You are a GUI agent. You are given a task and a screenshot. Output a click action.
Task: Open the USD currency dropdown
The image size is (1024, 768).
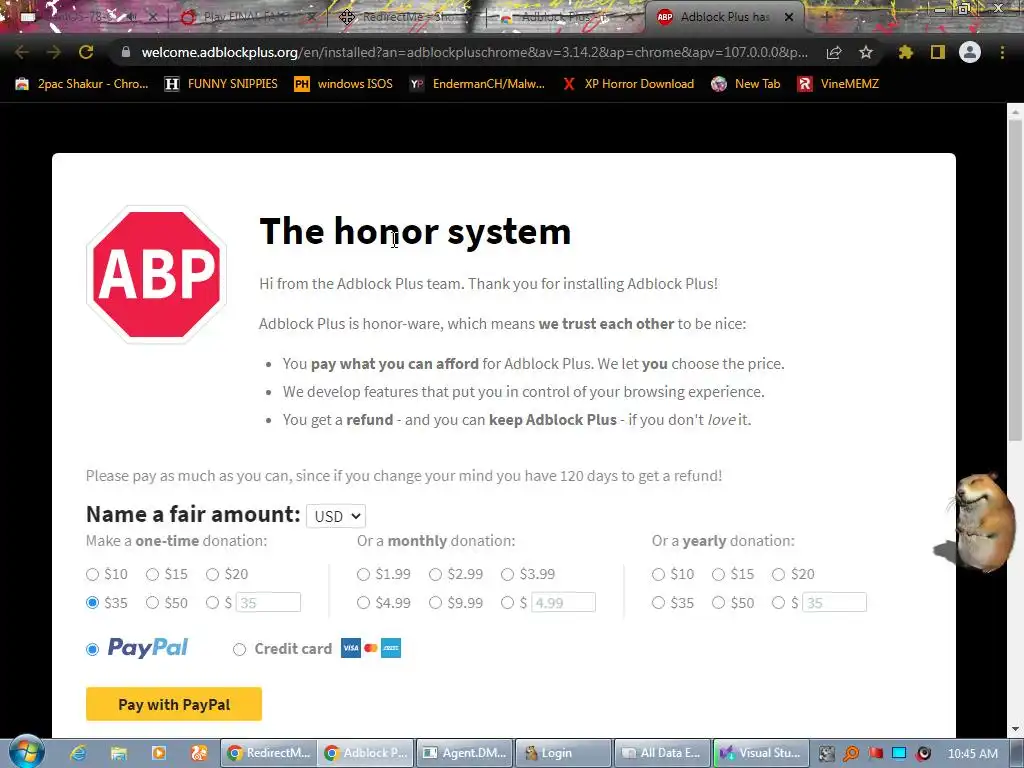click(336, 516)
